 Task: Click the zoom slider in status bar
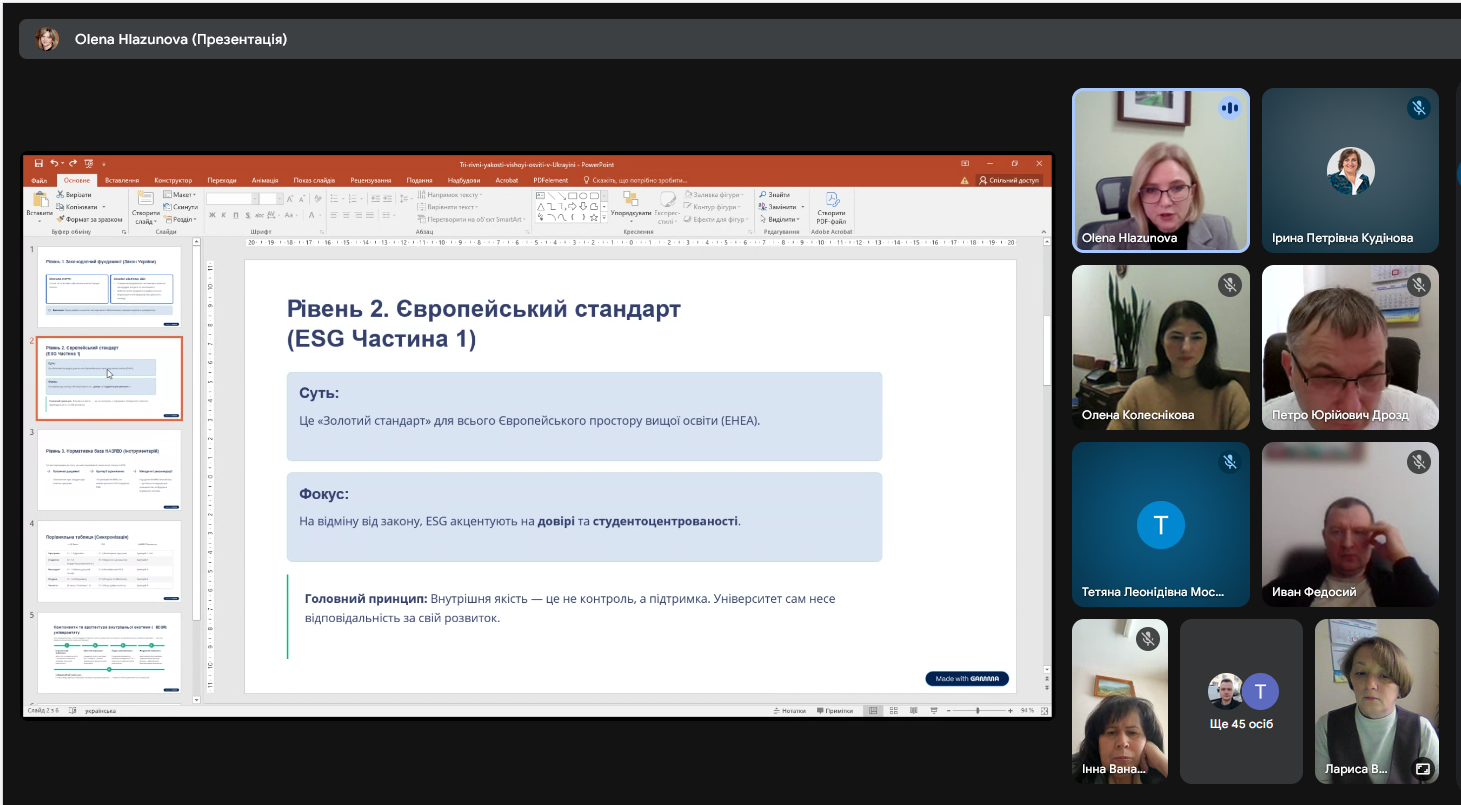pyautogui.click(x=977, y=710)
